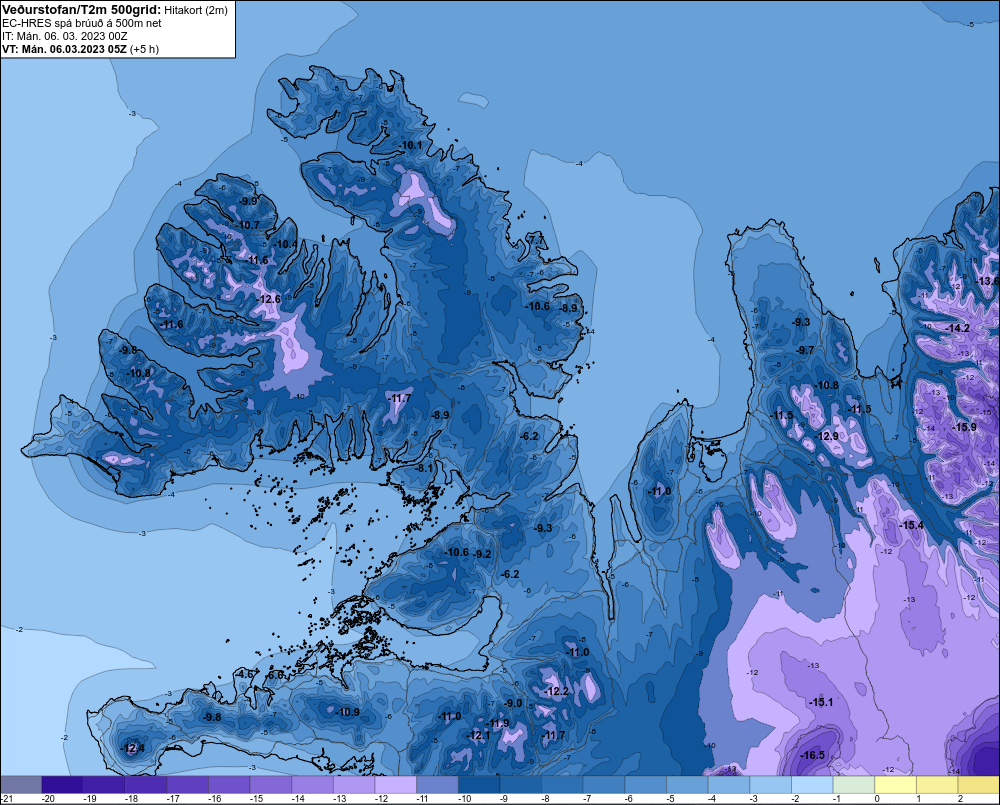Click the "-10.7" temperature value

tap(248, 225)
